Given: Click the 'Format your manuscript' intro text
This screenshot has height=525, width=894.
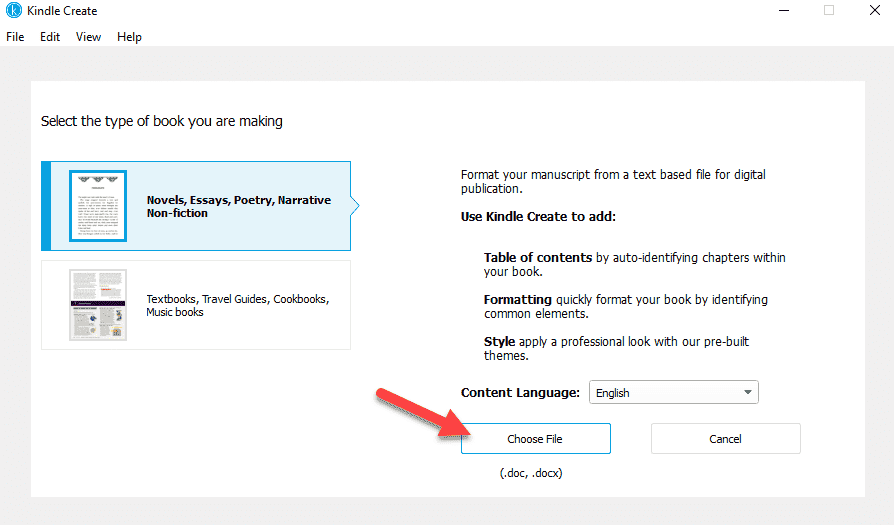Looking at the screenshot, I should (613, 181).
